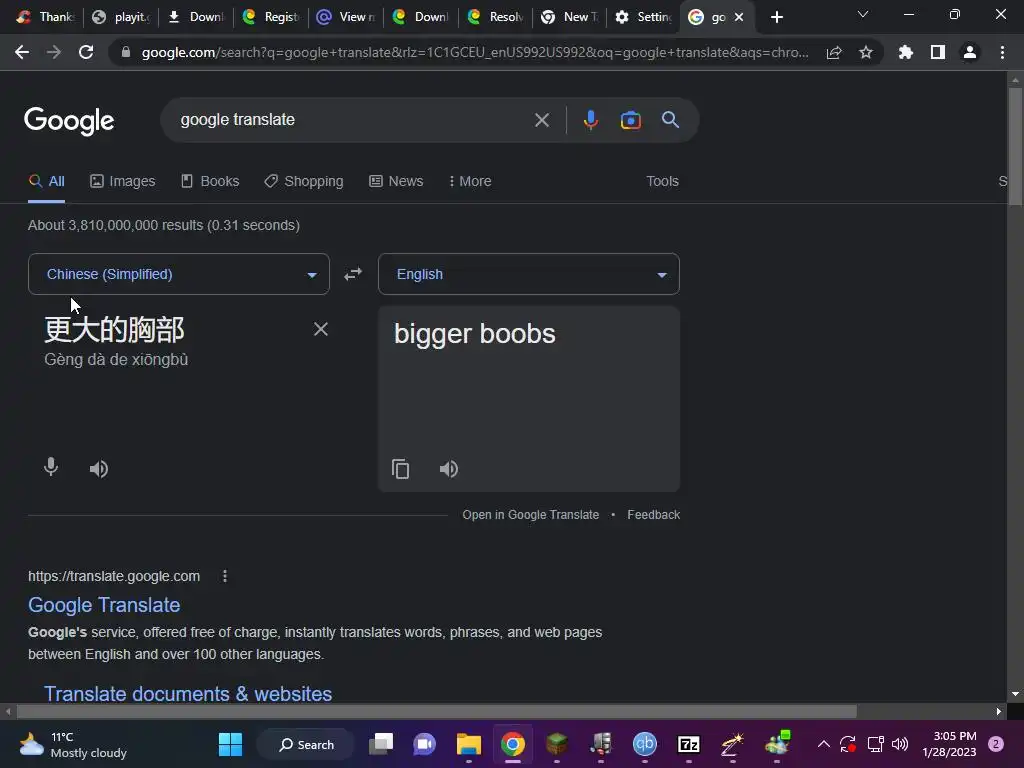The width and height of the screenshot is (1024, 768).
Task: Show hidden system tray icons
Action: coord(824,744)
